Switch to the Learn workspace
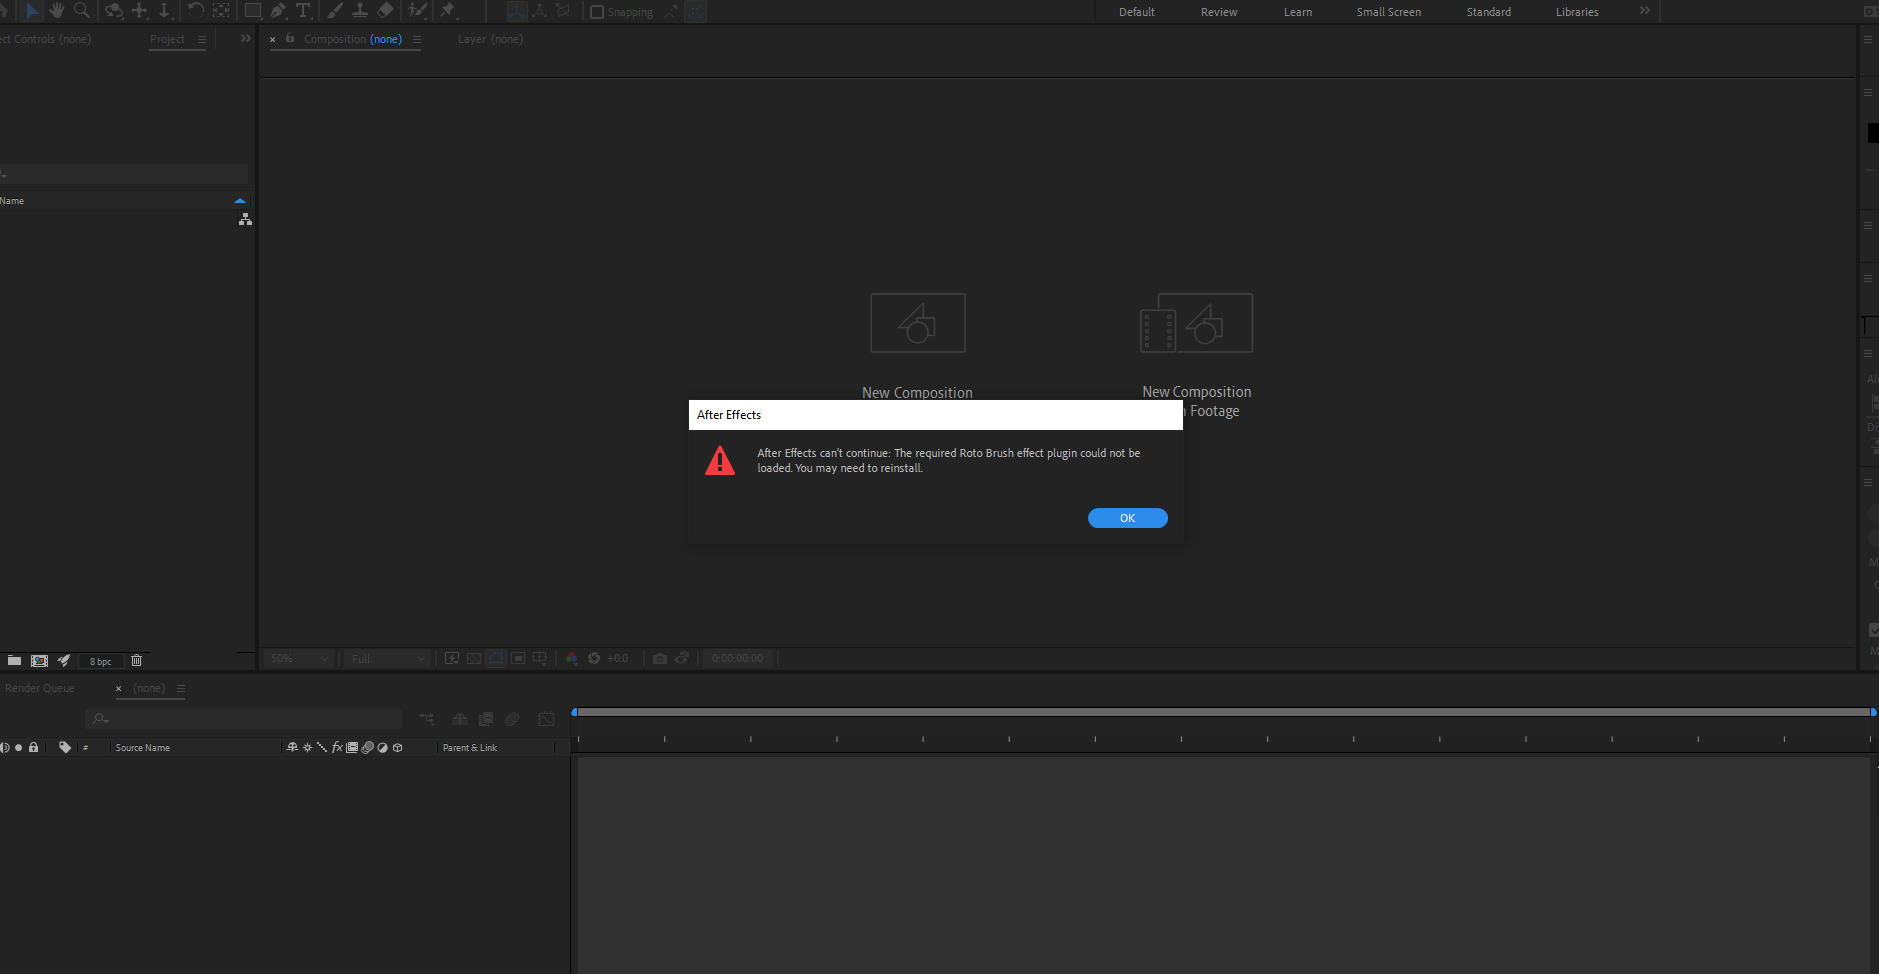This screenshot has height=974, width=1879. click(x=1298, y=12)
